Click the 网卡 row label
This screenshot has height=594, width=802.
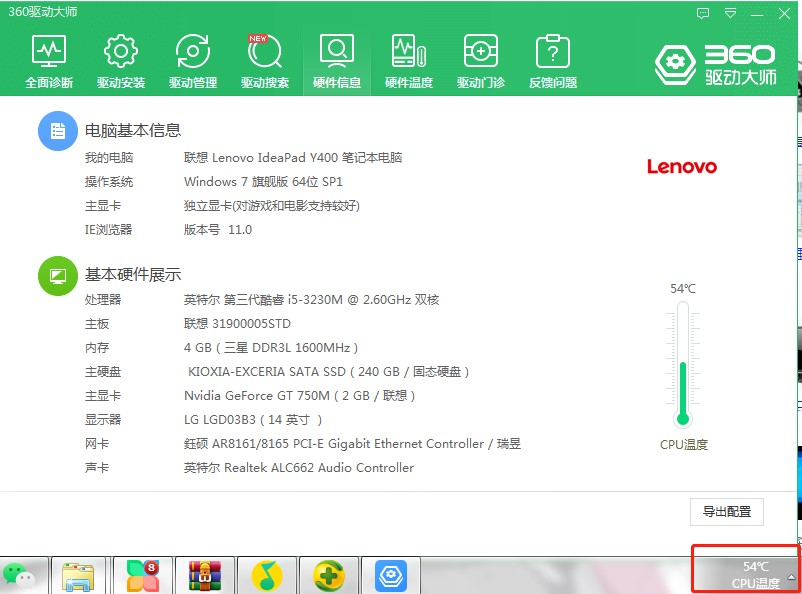coord(97,444)
